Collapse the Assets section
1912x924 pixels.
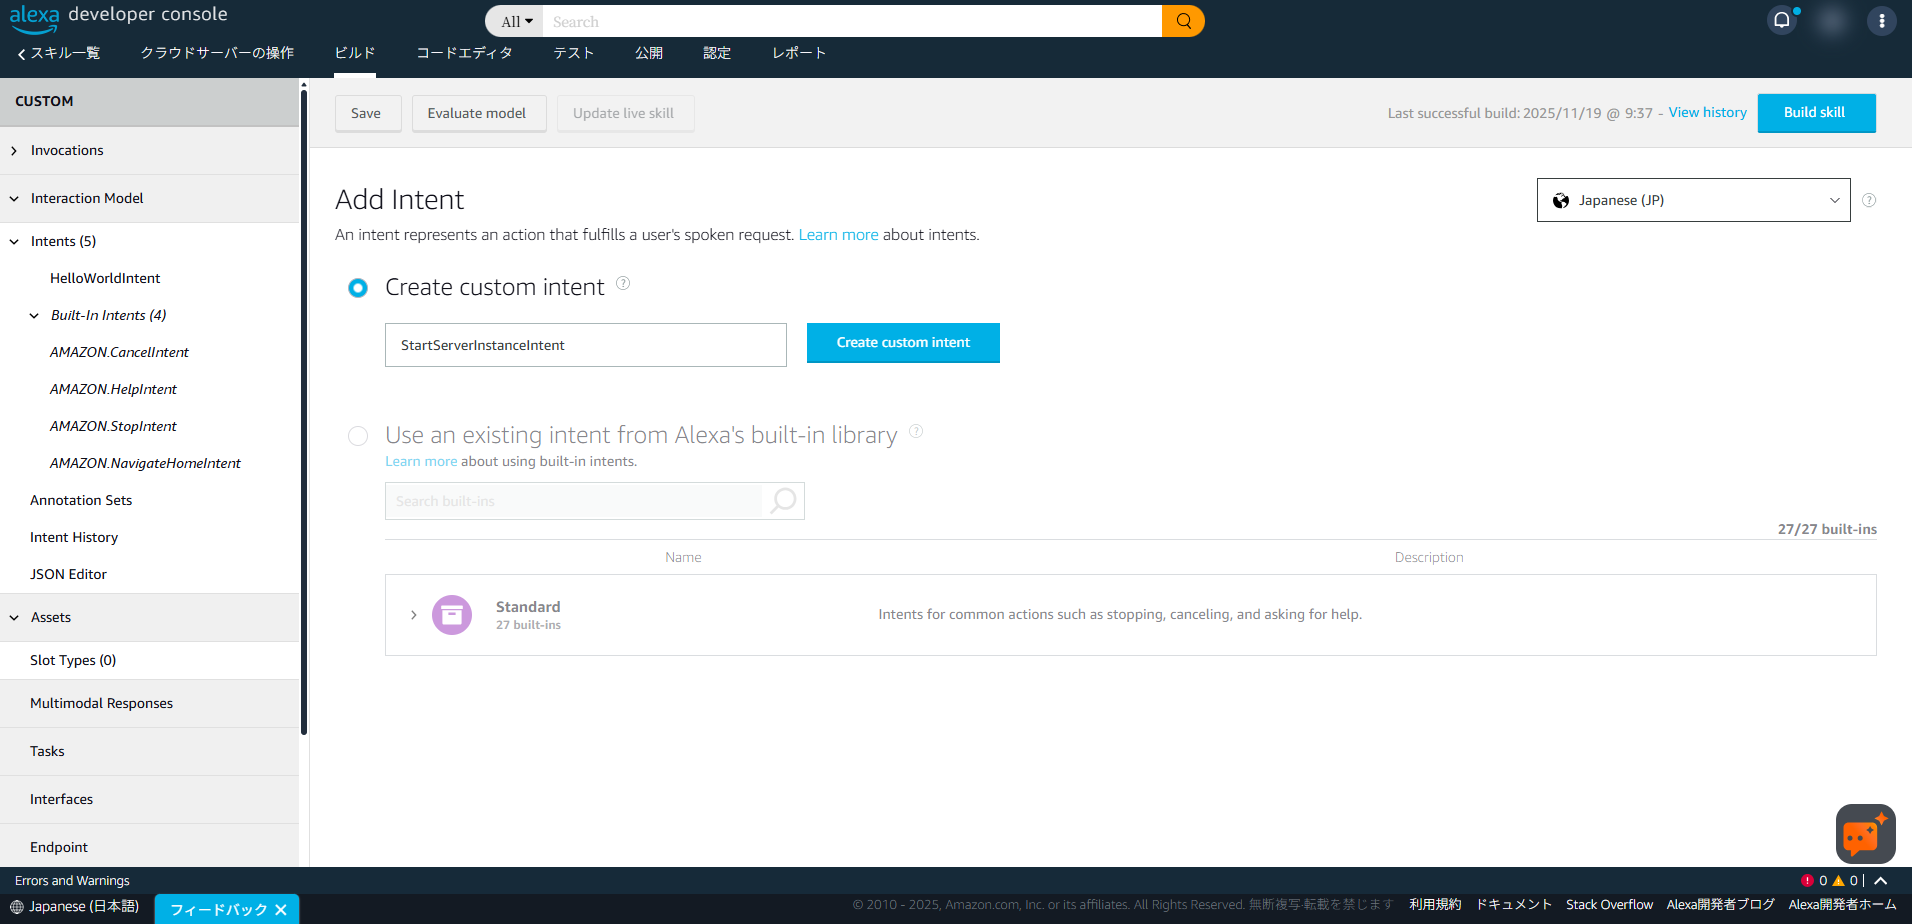point(14,618)
